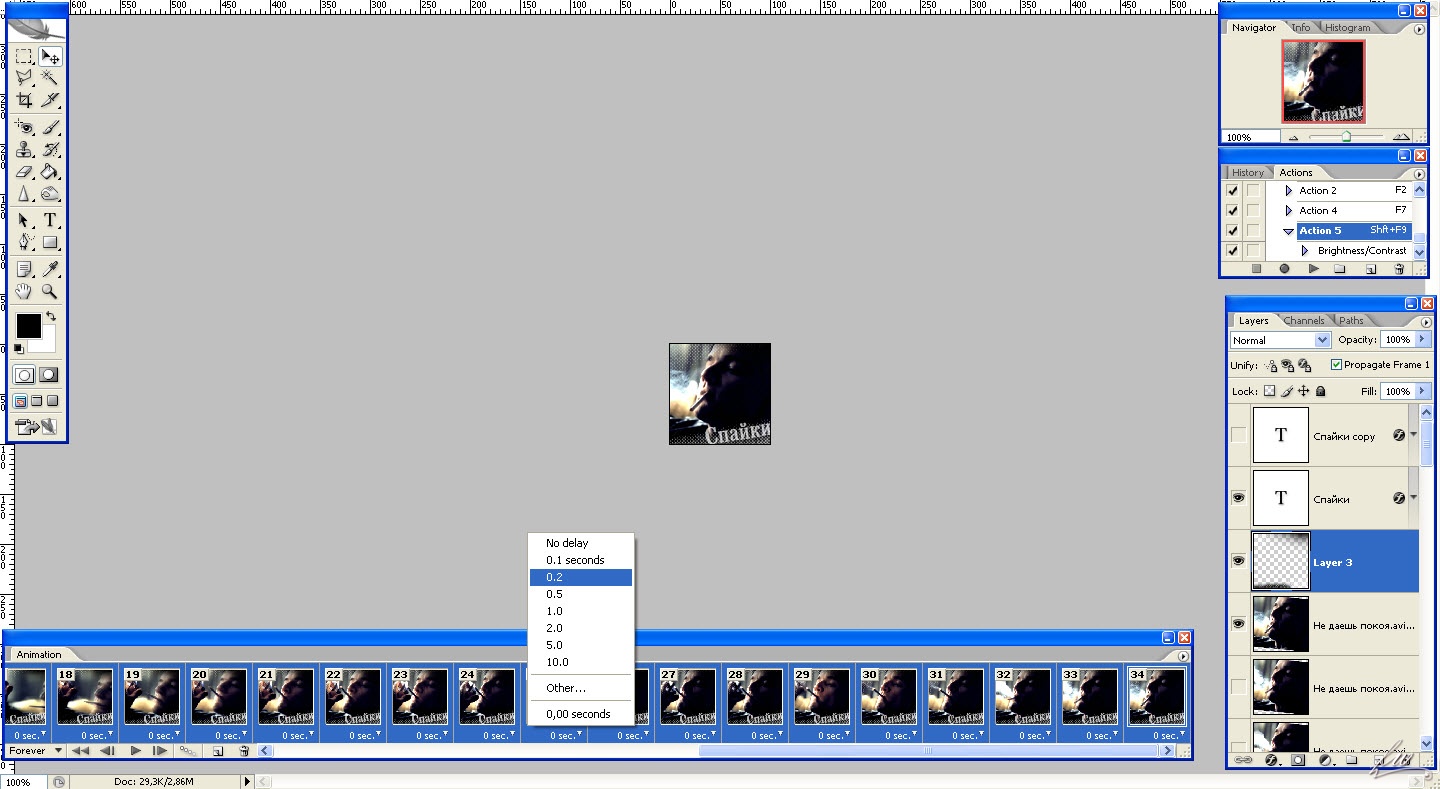Select the Eyedropper tool
This screenshot has height=789, width=1440.
50,269
